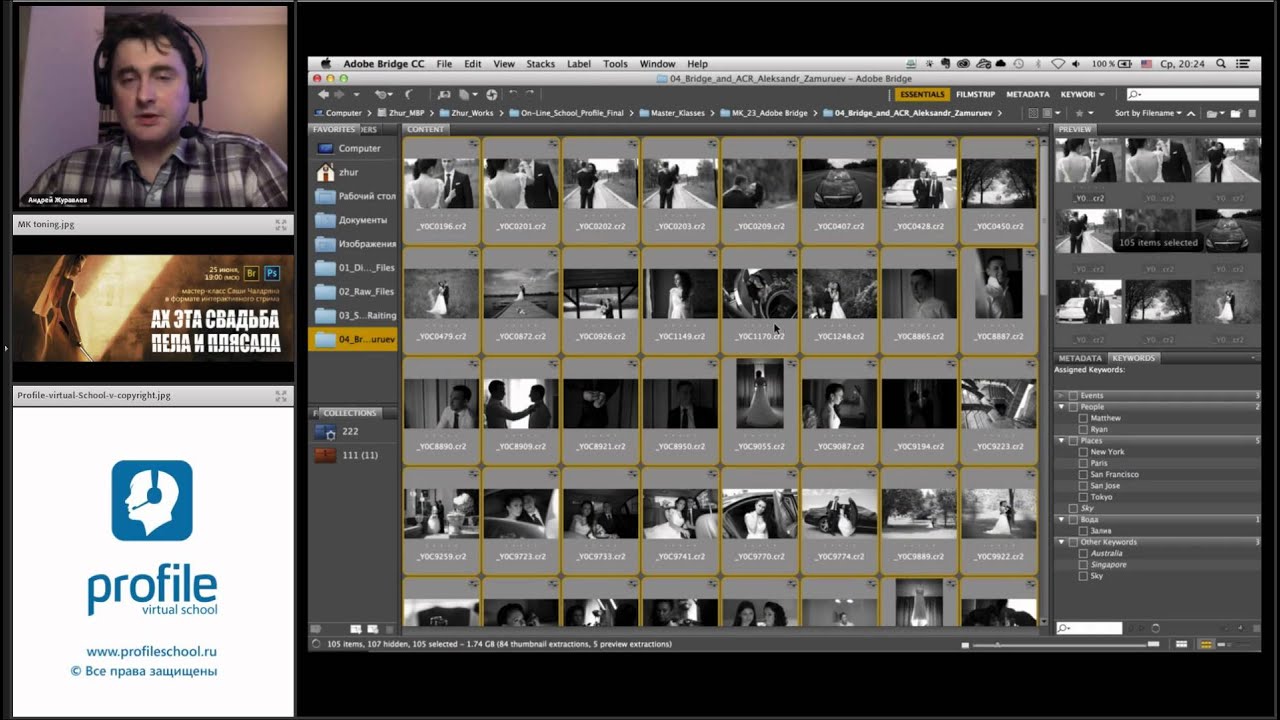Screen dimensions: 1280x720
Task: Go to MK_23_Adobe Bridge in path bar
Action: pyautogui.click(x=769, y=113)
